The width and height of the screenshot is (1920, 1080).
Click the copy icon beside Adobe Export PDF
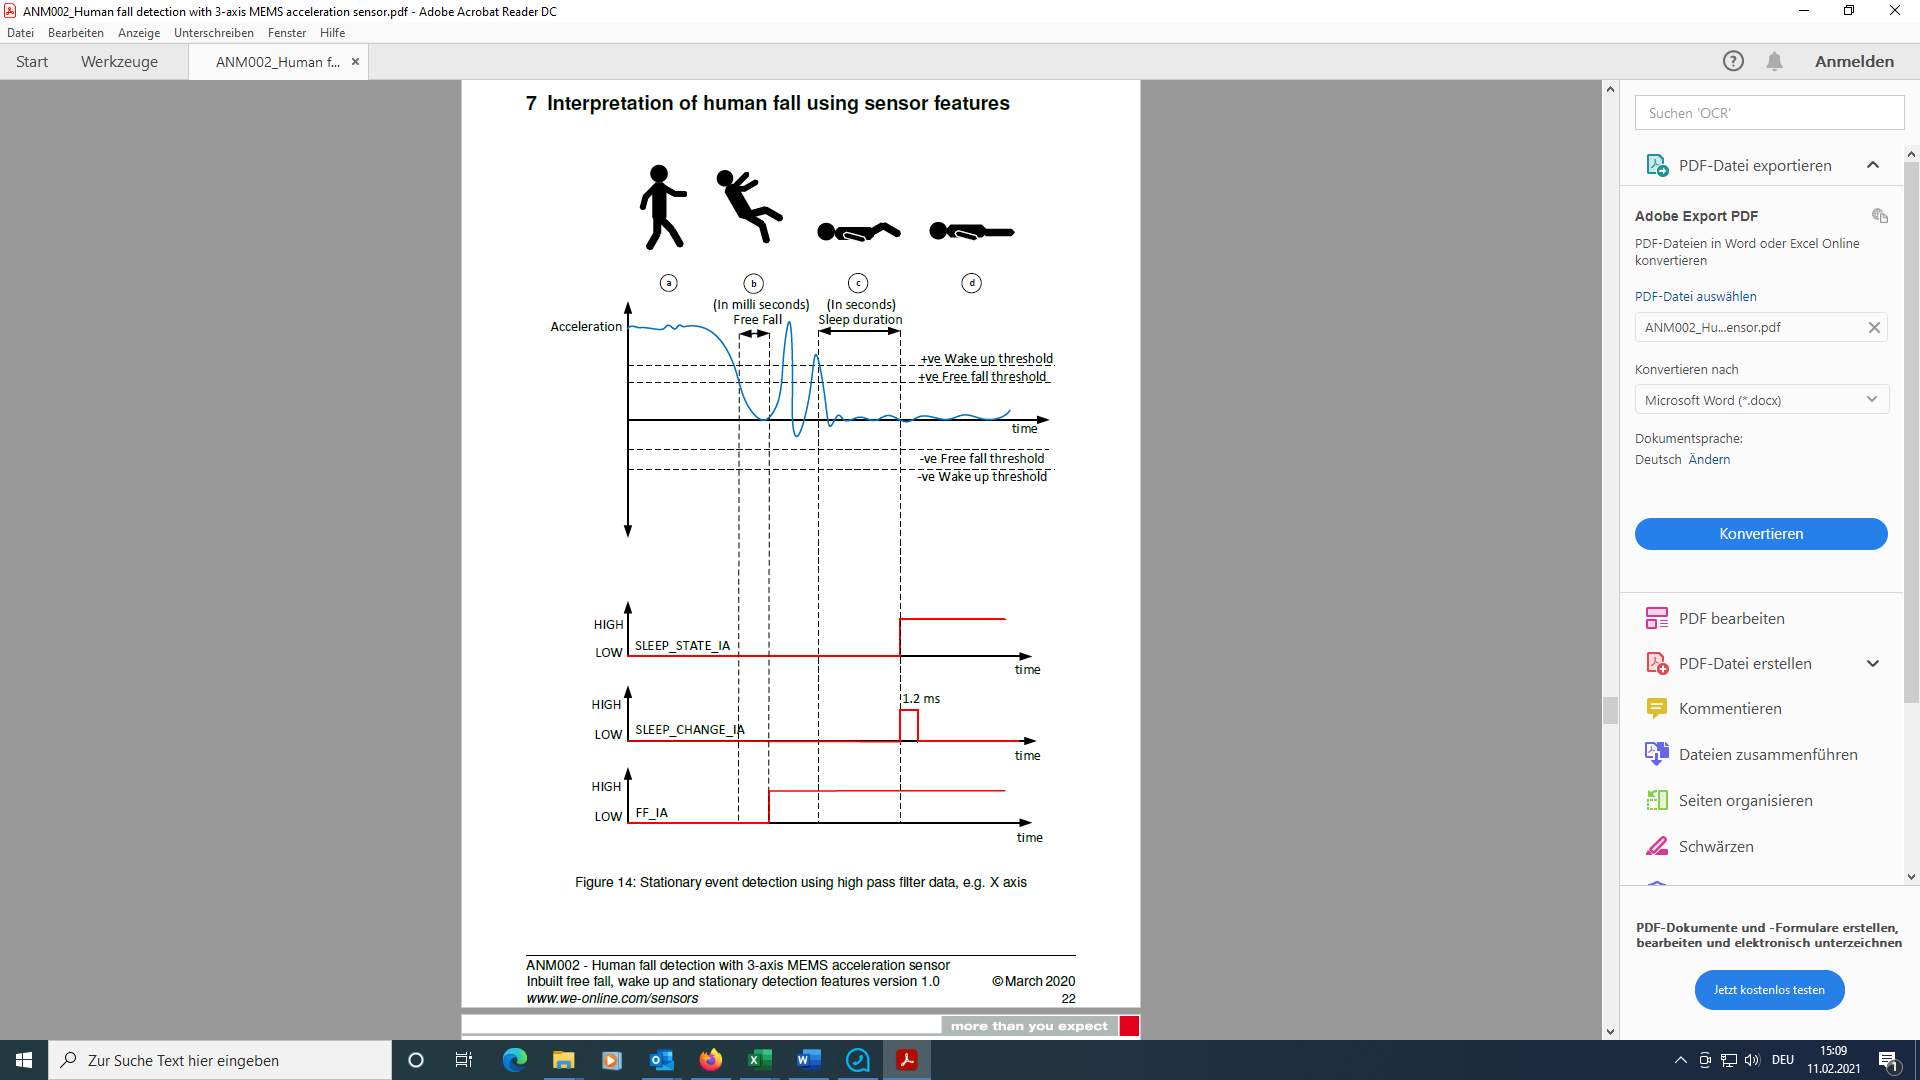click(x=1879, y=216)
